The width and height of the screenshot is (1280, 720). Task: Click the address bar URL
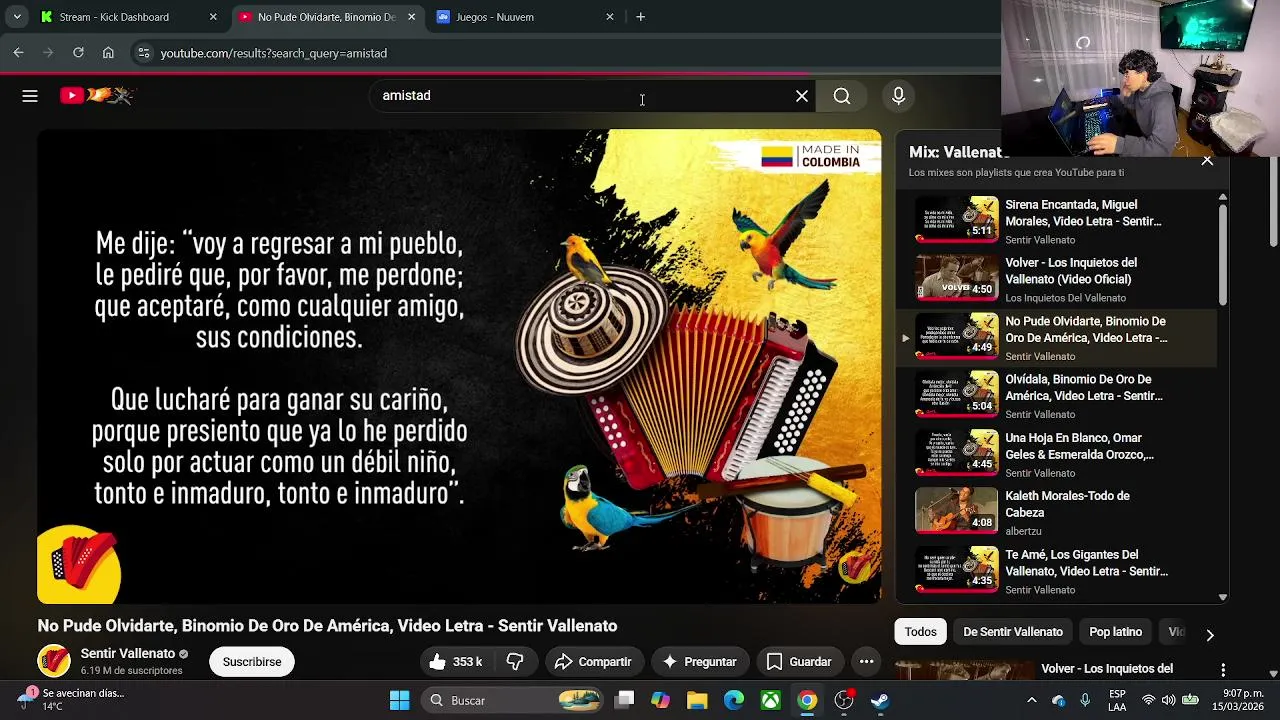[274, 53]
